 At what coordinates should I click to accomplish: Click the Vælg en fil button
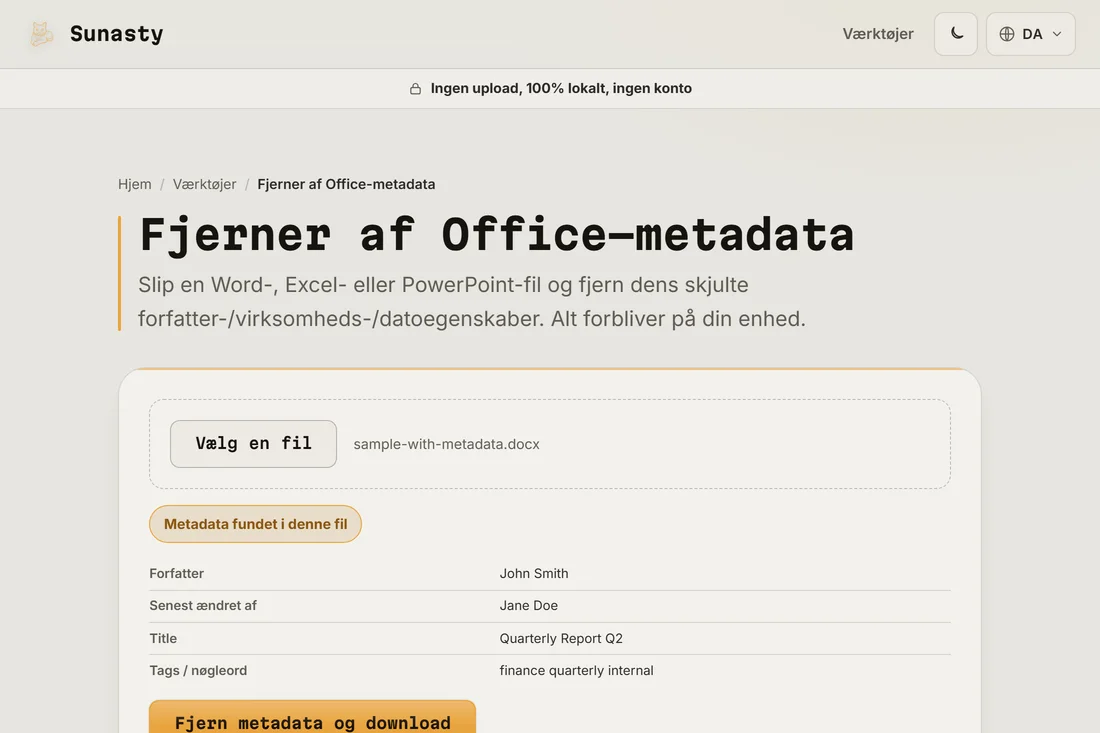(253, 443)
